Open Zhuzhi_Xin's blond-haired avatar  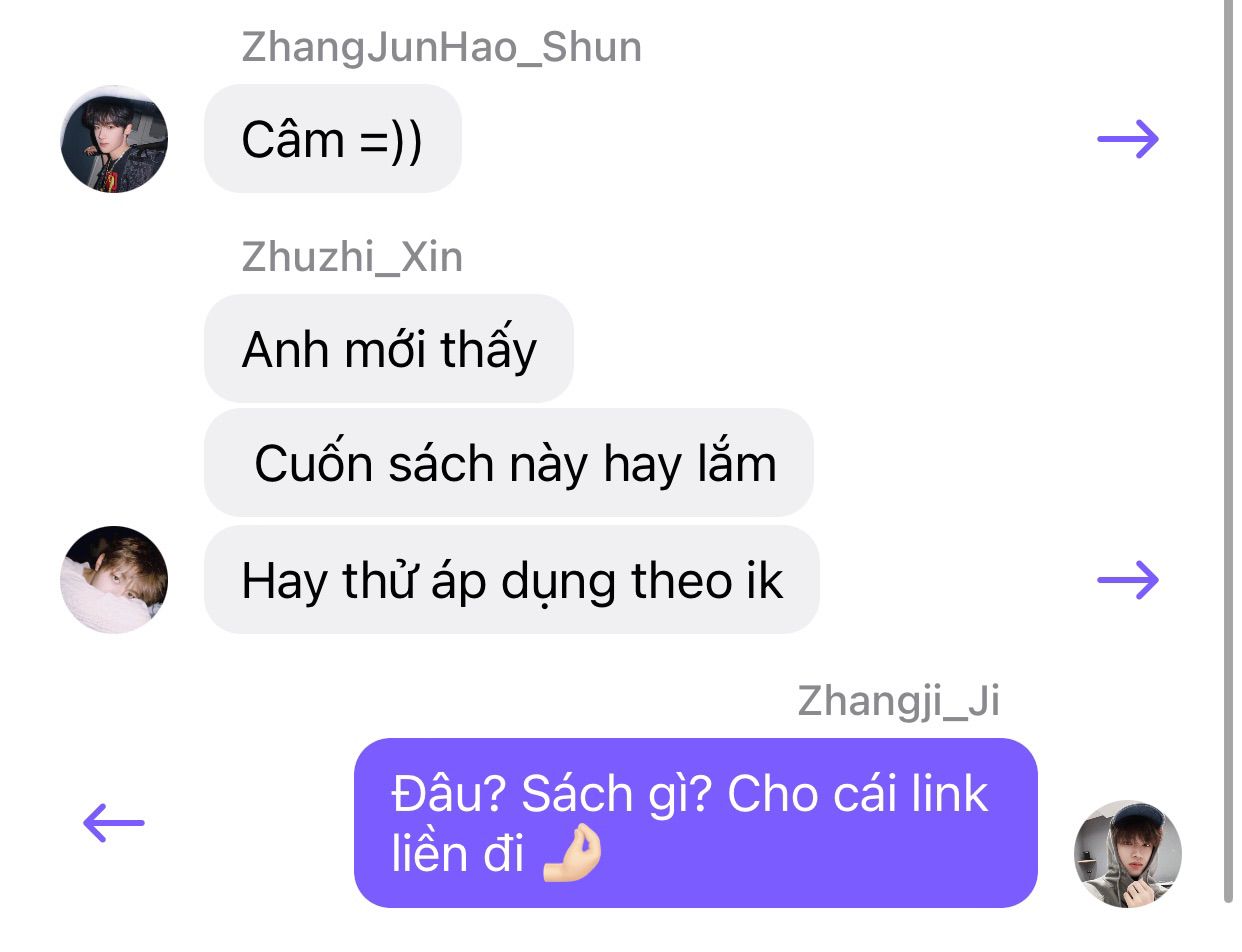114,580
